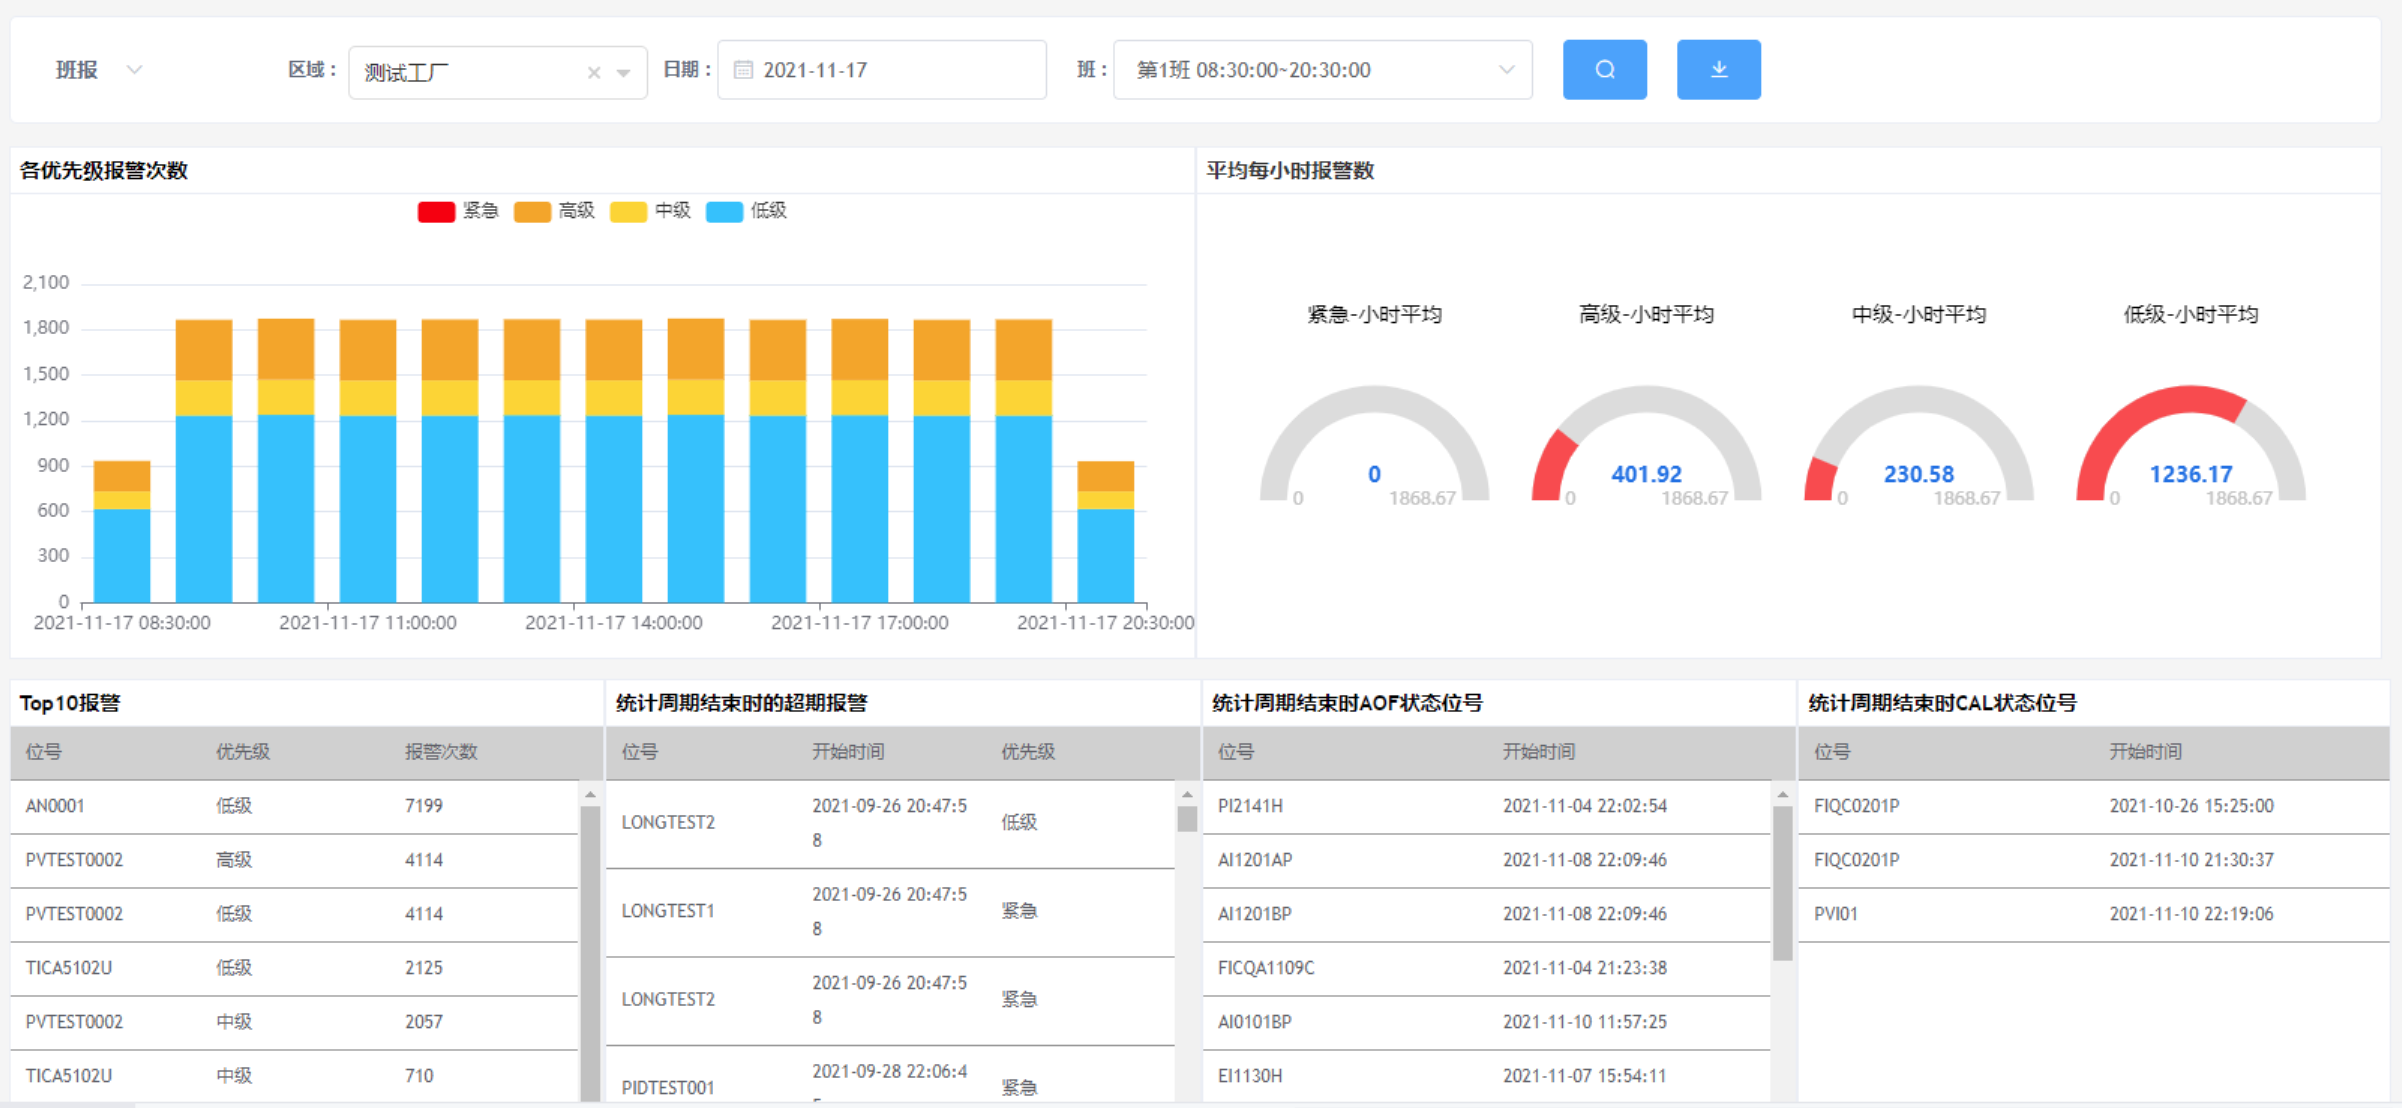This screenshot has width=2402, height=1108.
Task: Select FIQC0201P row dated 2021-11-10 21:30:37
Action: point(2094,861)
